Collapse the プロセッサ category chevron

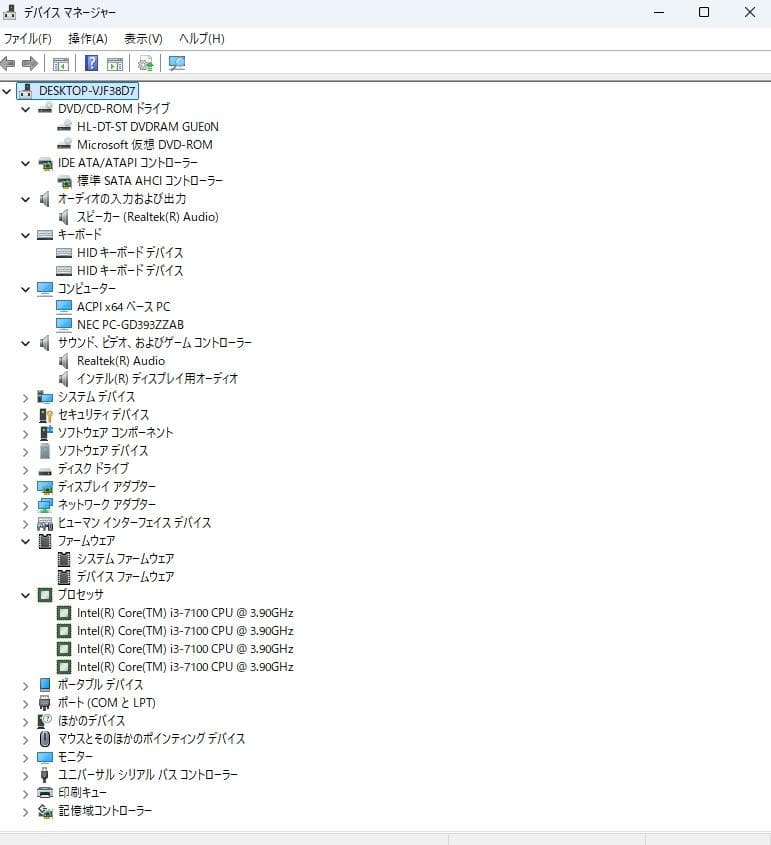tap(25, 595)
